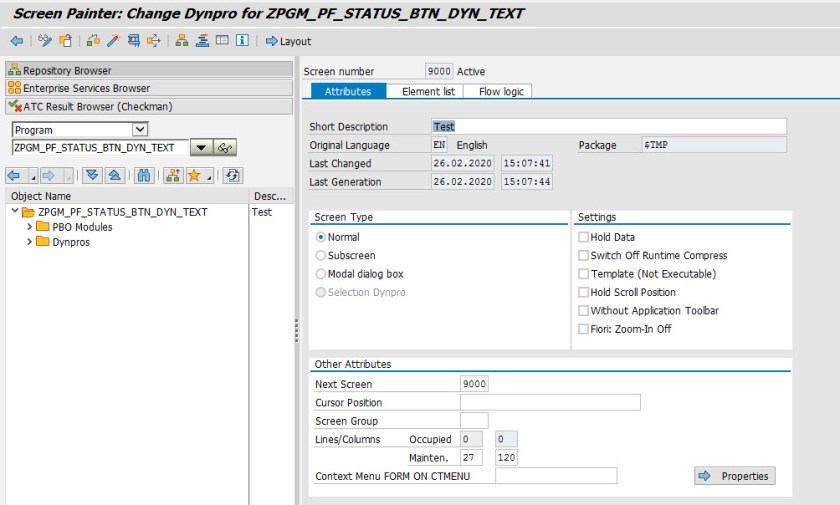Open the Program object type dropdown
Image resolution: width=840 pixels, height=505 pixels.
[140, 129]
